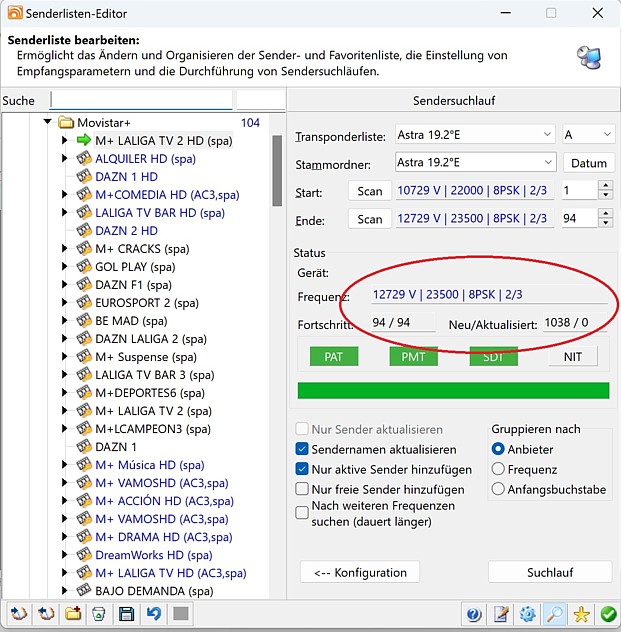Focus the Suche search input field
This screenshot has height=632, width=621.
pos(141,100)
